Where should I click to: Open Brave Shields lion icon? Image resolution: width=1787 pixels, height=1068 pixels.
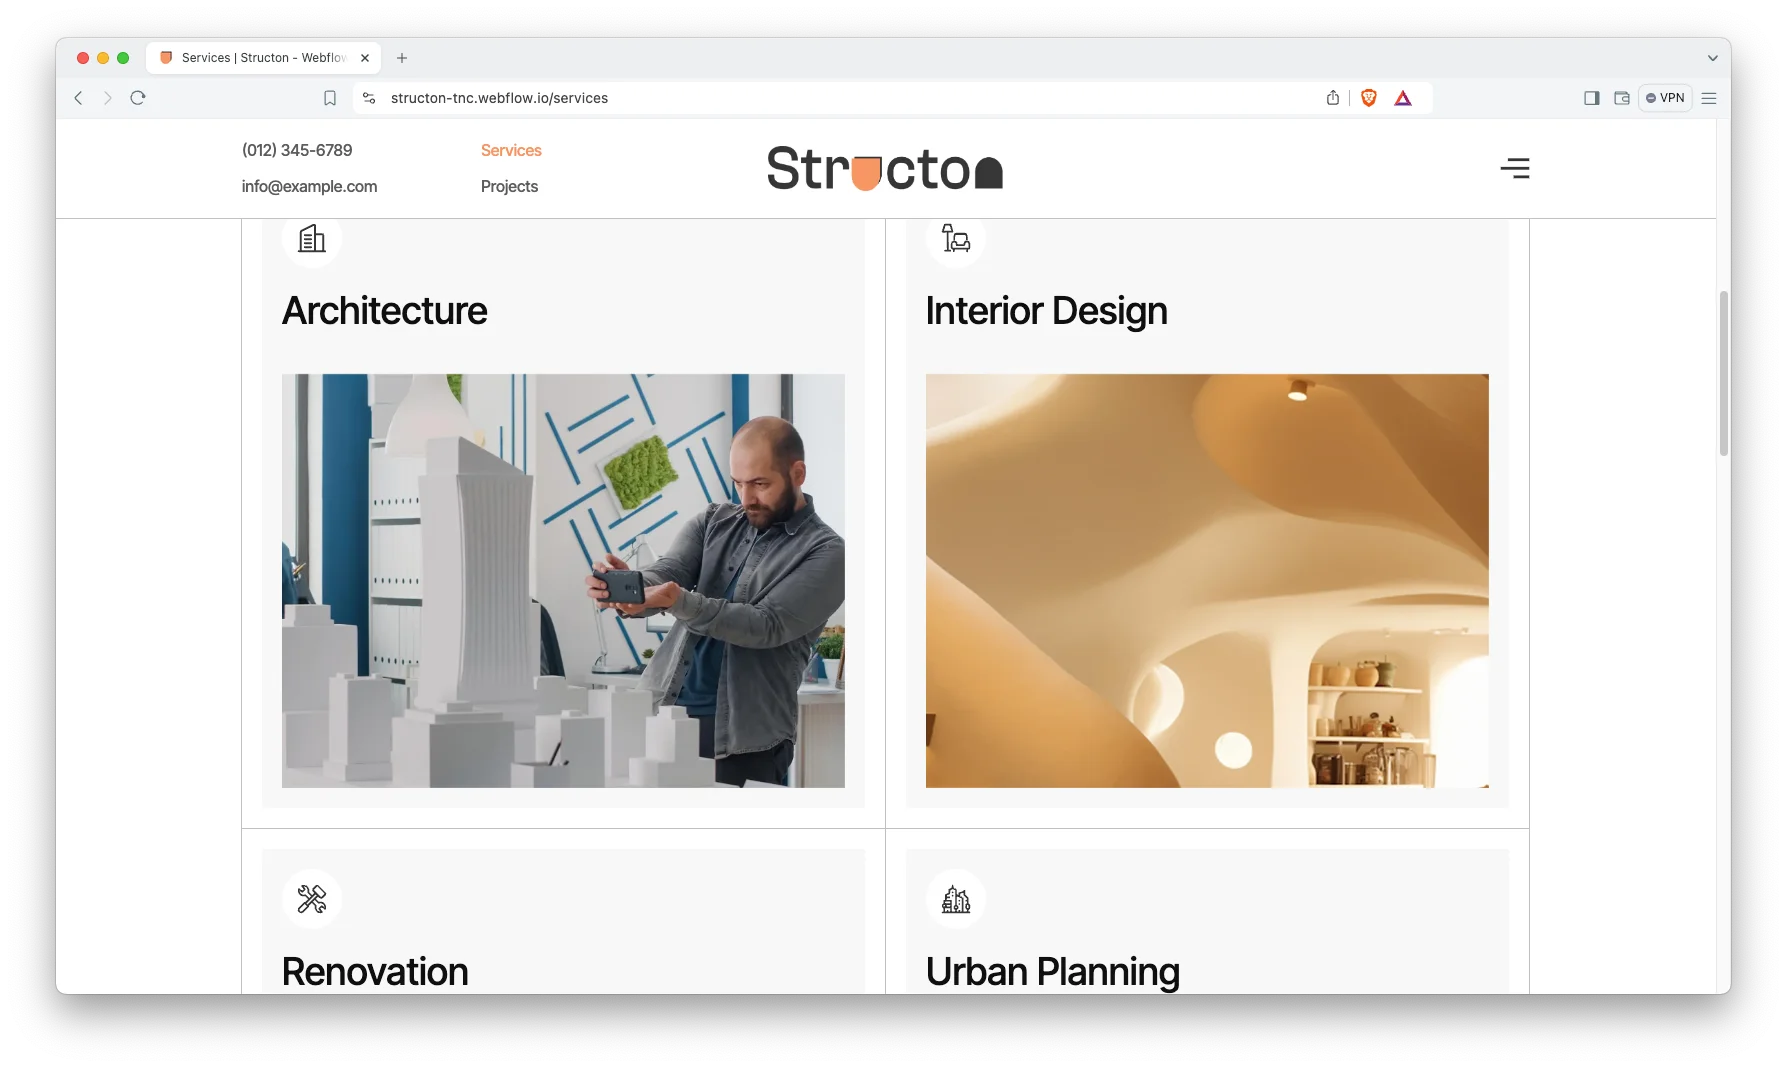(1369, 98)
